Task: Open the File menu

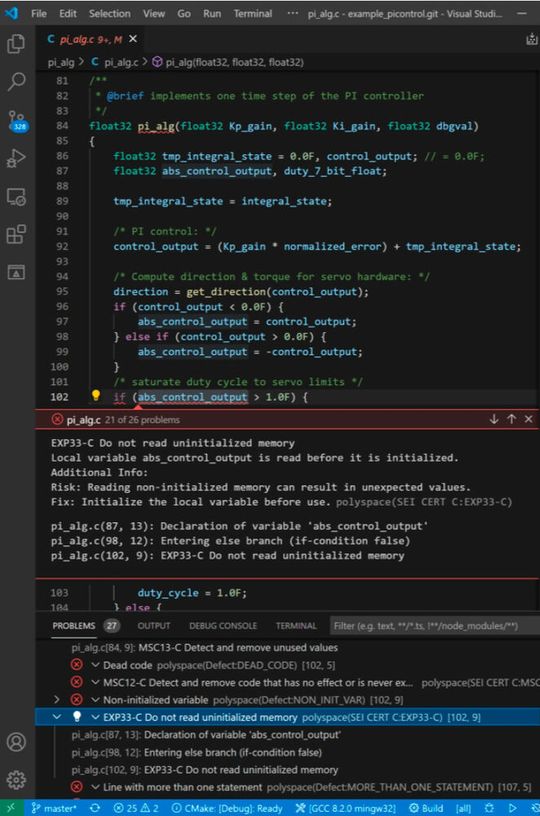Action: click(x=39, y=14)
